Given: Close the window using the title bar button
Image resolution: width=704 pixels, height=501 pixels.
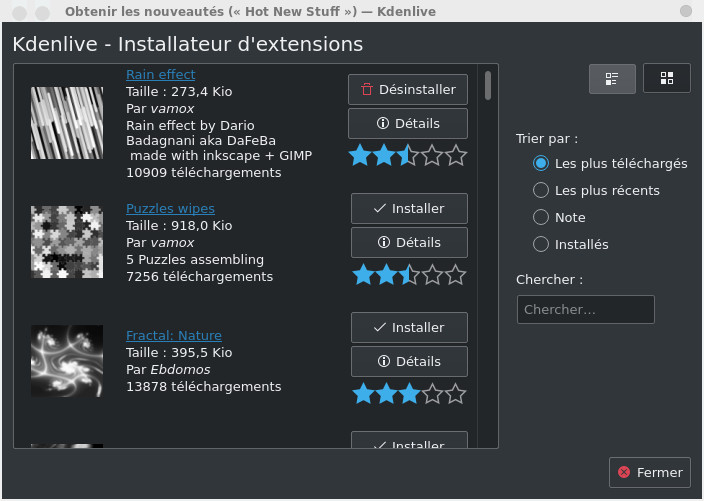Looking at the screenshot, I should [x=686, y=11].
